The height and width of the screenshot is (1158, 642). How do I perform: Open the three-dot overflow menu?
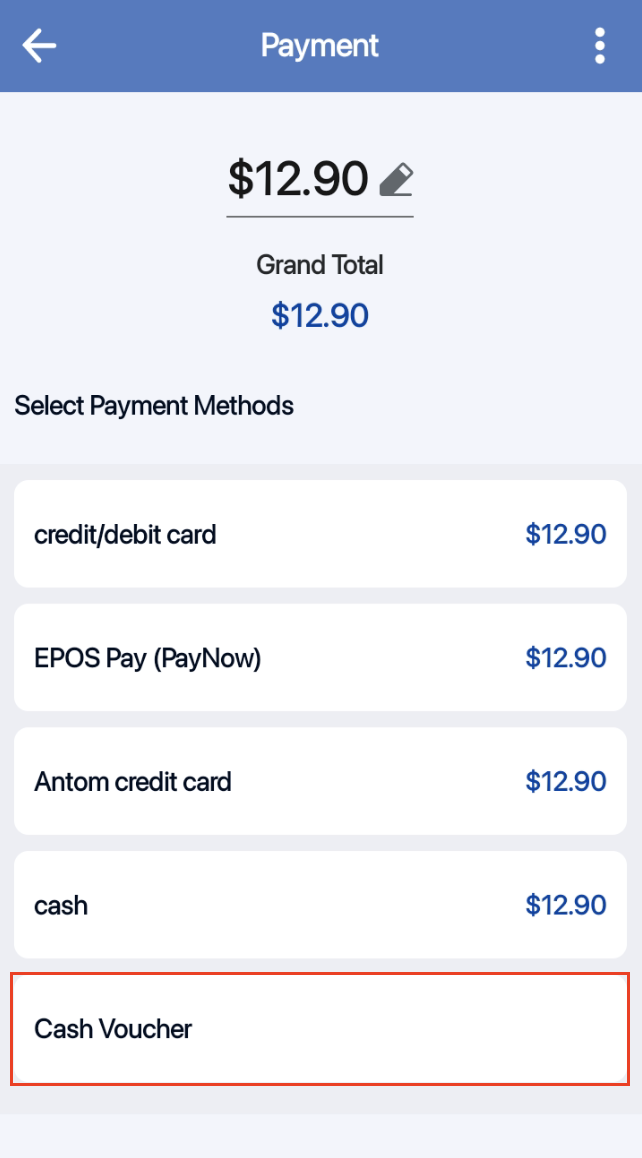tap(599, 46)
